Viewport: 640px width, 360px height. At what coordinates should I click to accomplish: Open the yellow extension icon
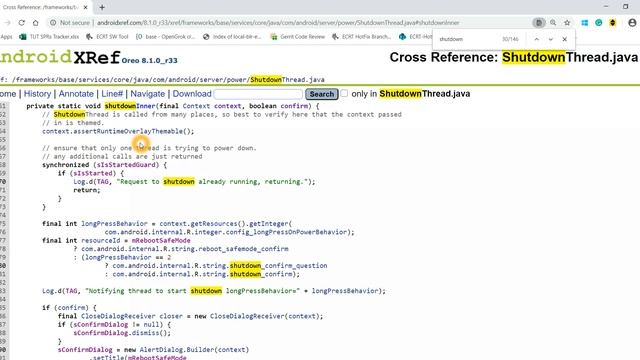coord(612,23)
